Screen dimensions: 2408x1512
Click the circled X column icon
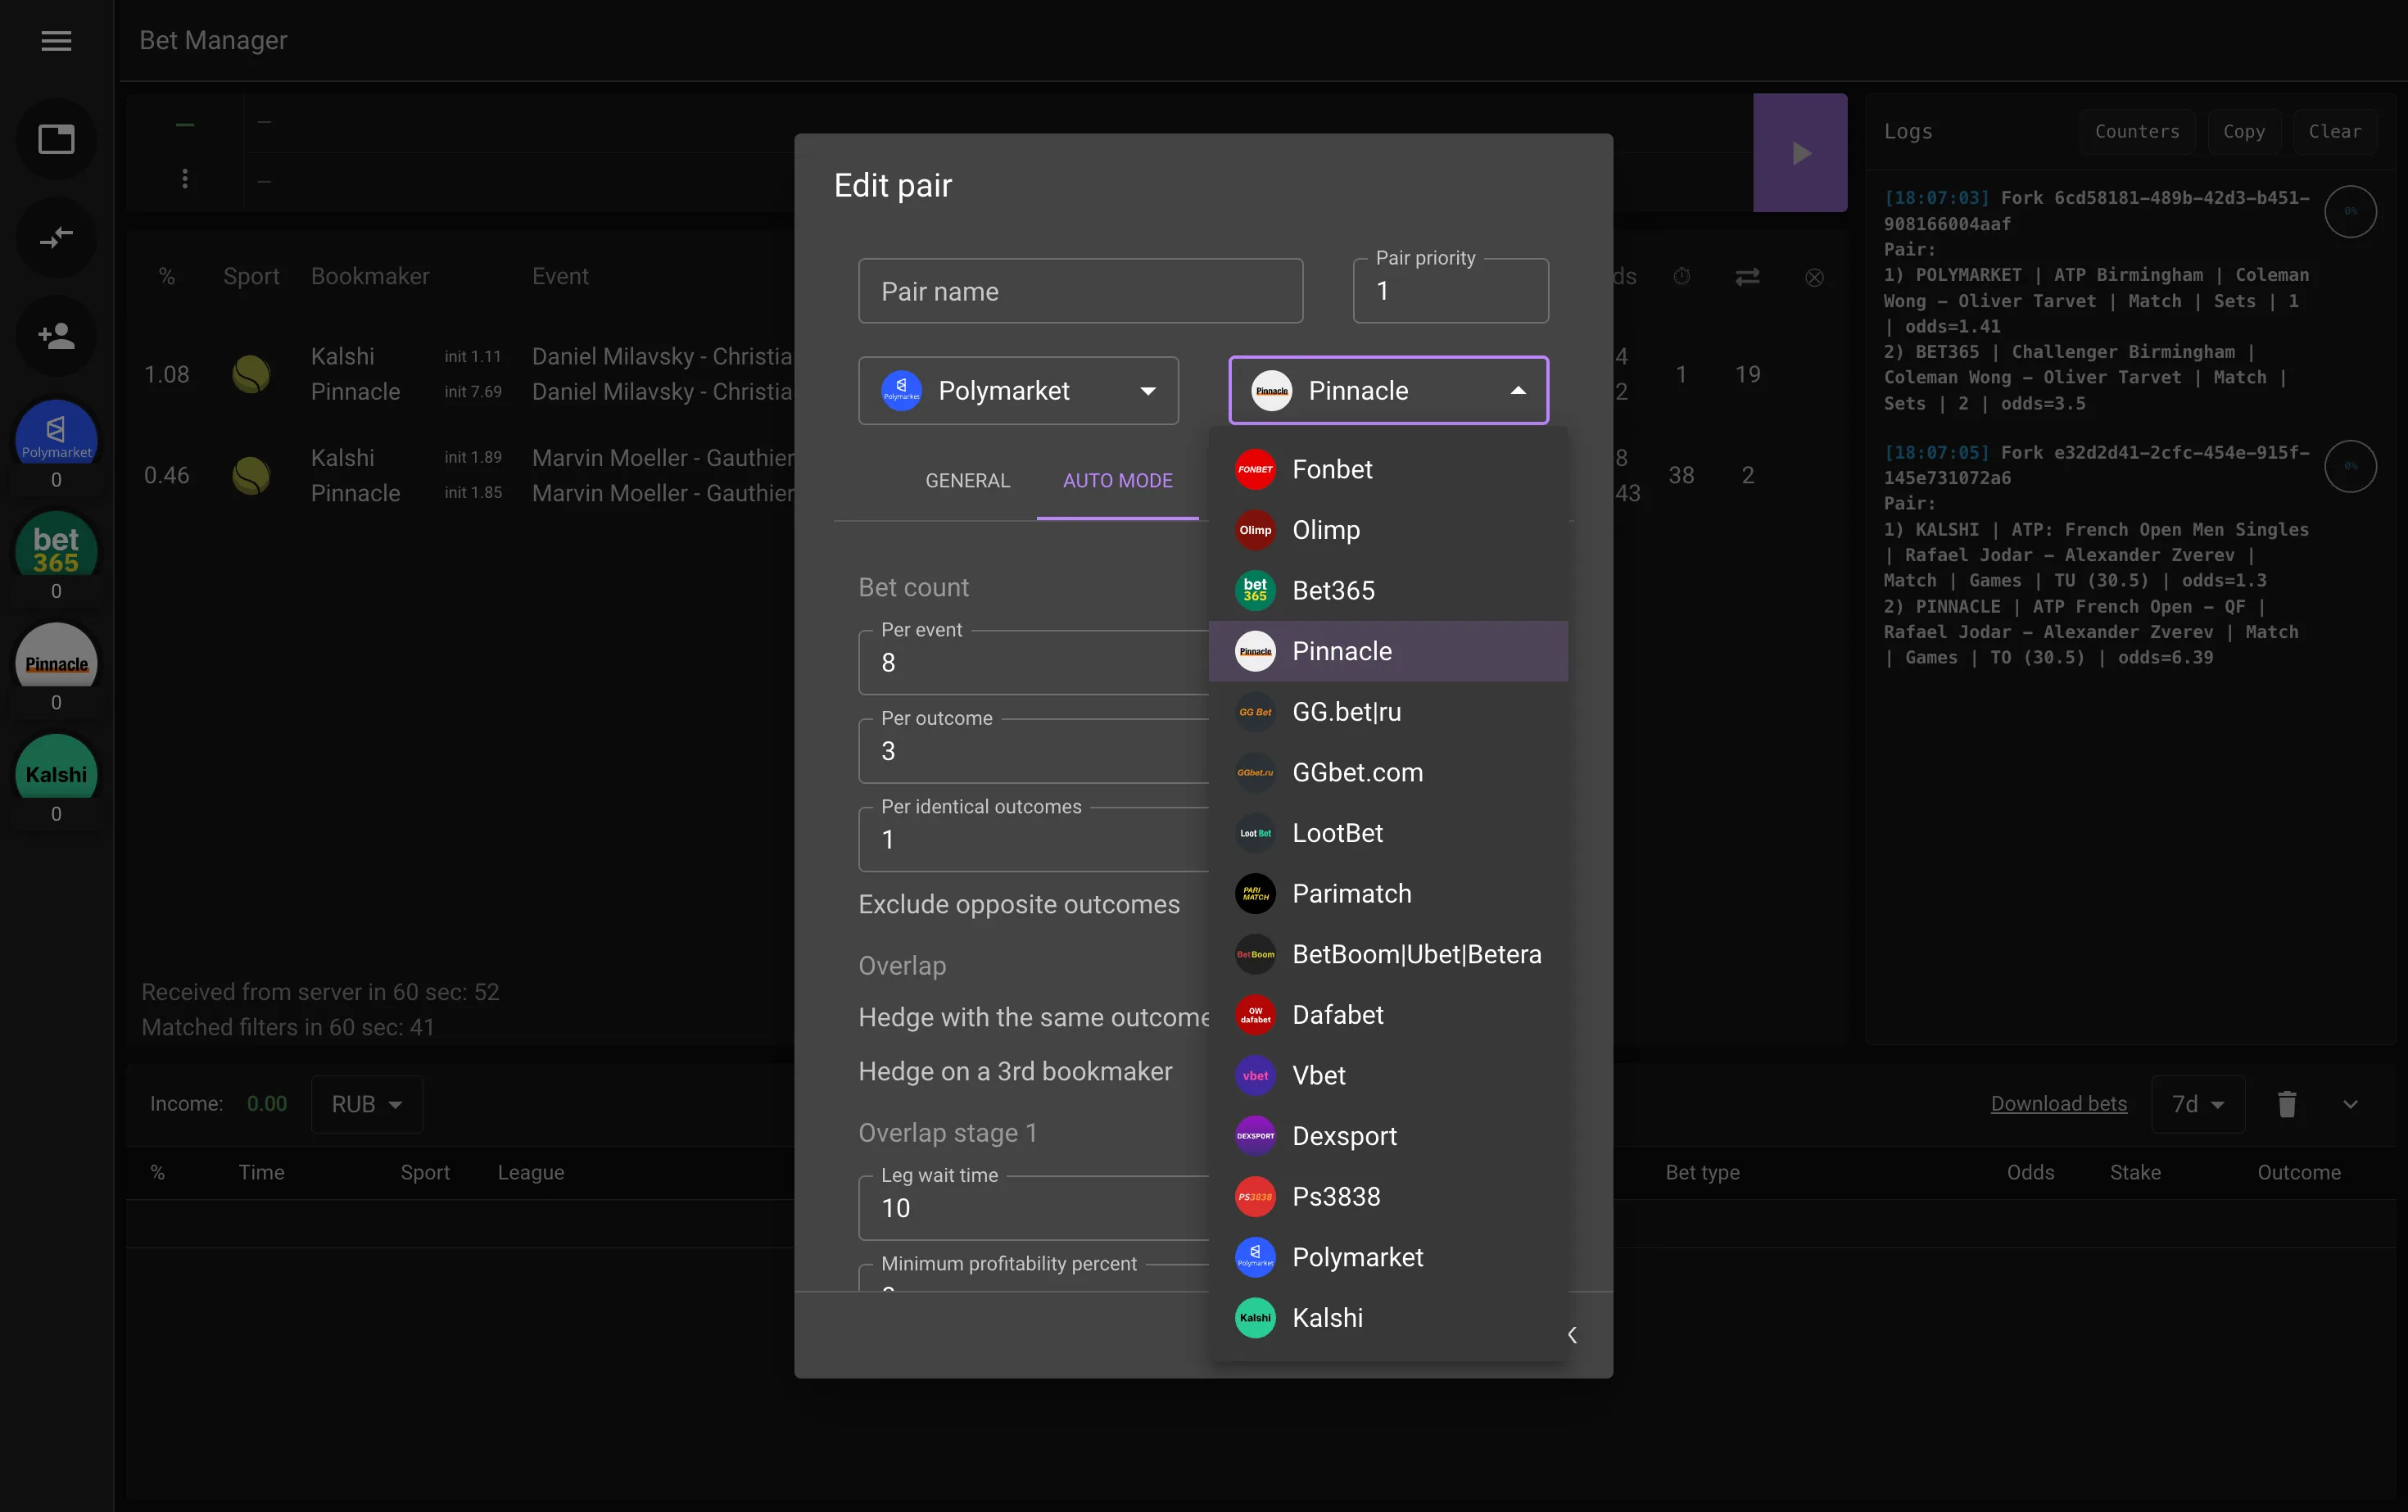point(1814,277)
